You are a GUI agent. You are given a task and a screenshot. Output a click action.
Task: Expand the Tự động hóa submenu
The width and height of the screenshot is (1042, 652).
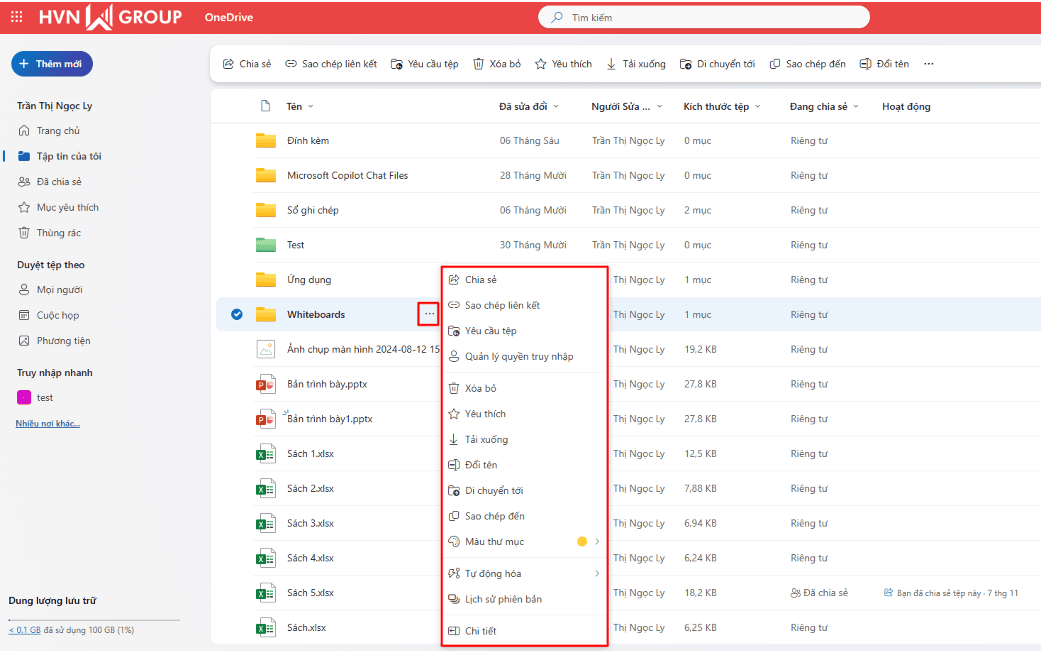click(x=524, y=574)
